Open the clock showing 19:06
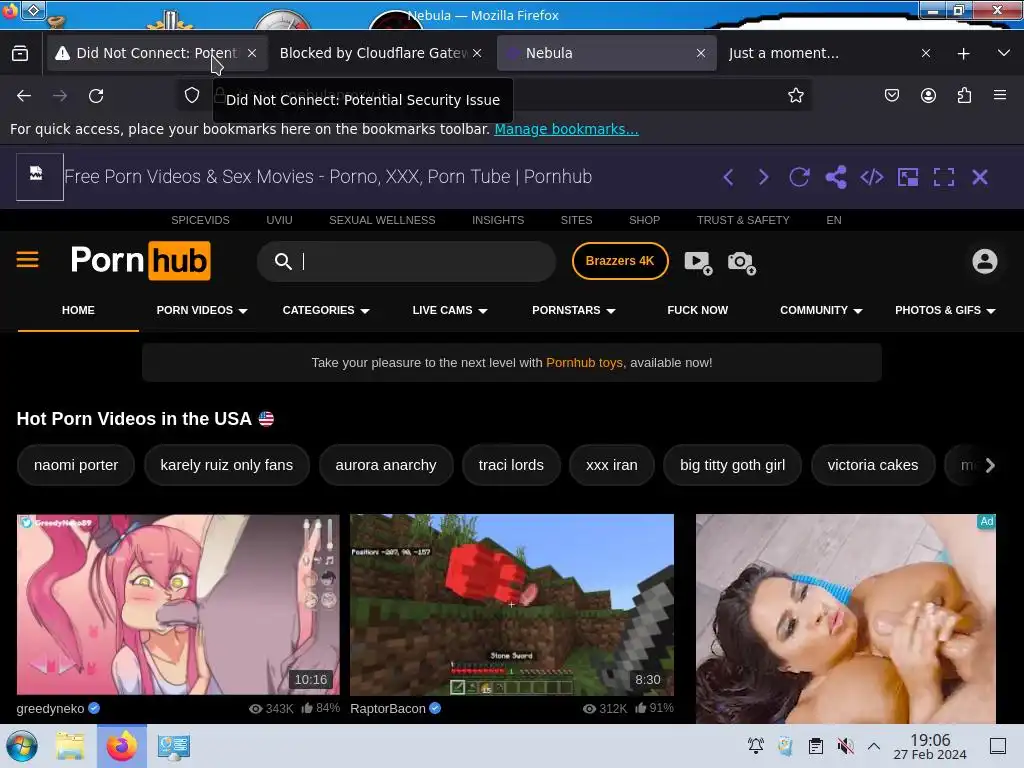1024x768 pixels. click(930, 746)
